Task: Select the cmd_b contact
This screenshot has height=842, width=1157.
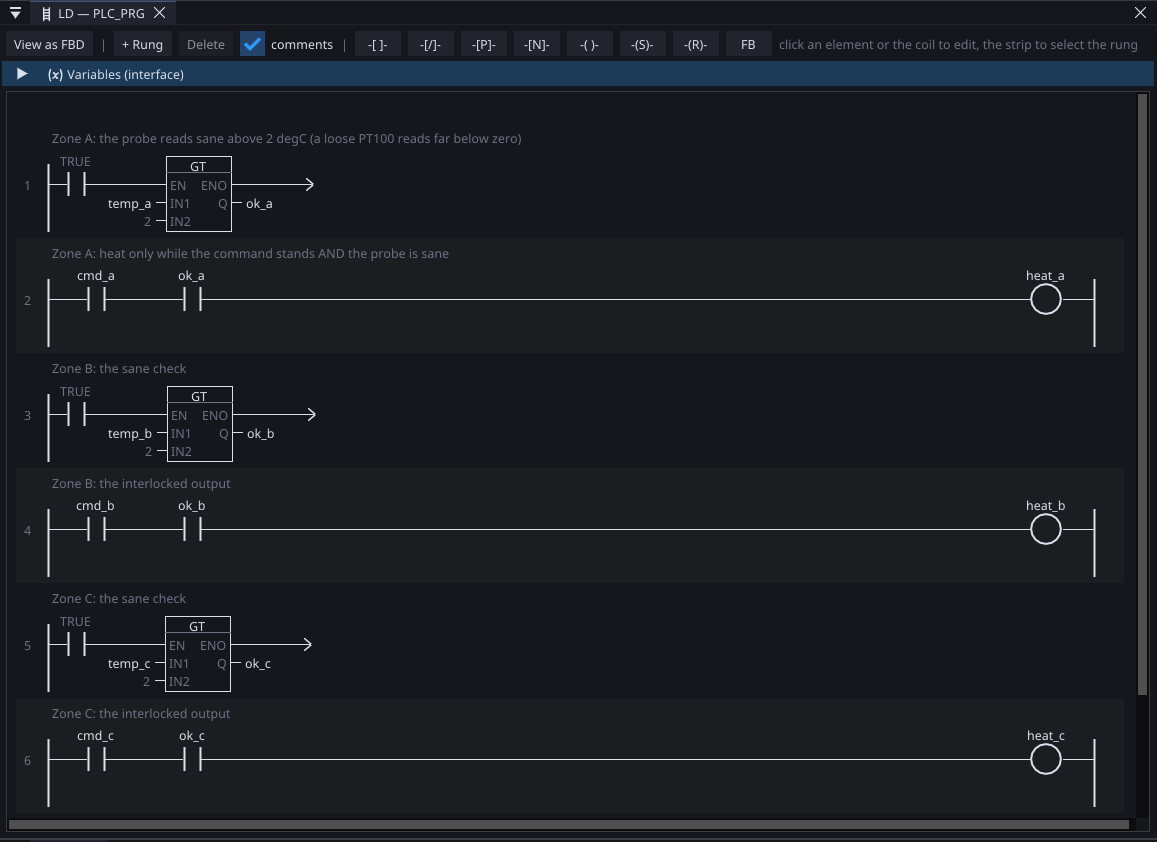Action: (96, 529)
